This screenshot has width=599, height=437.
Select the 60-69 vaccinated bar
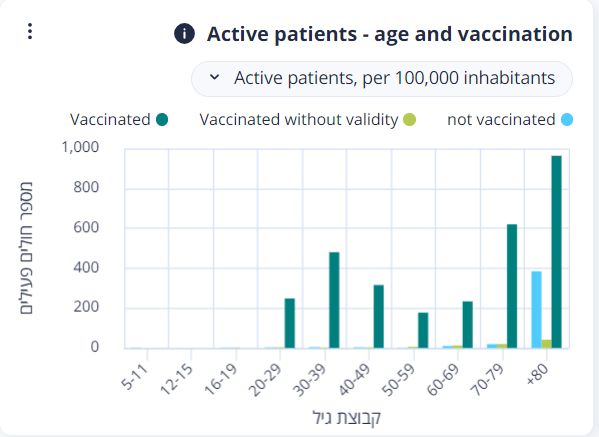pos(468,325)
